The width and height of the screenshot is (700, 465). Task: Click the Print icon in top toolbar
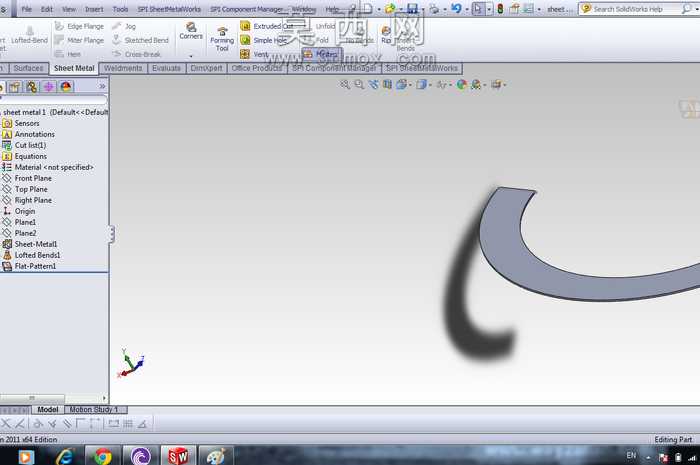click(x=434, y=8)
